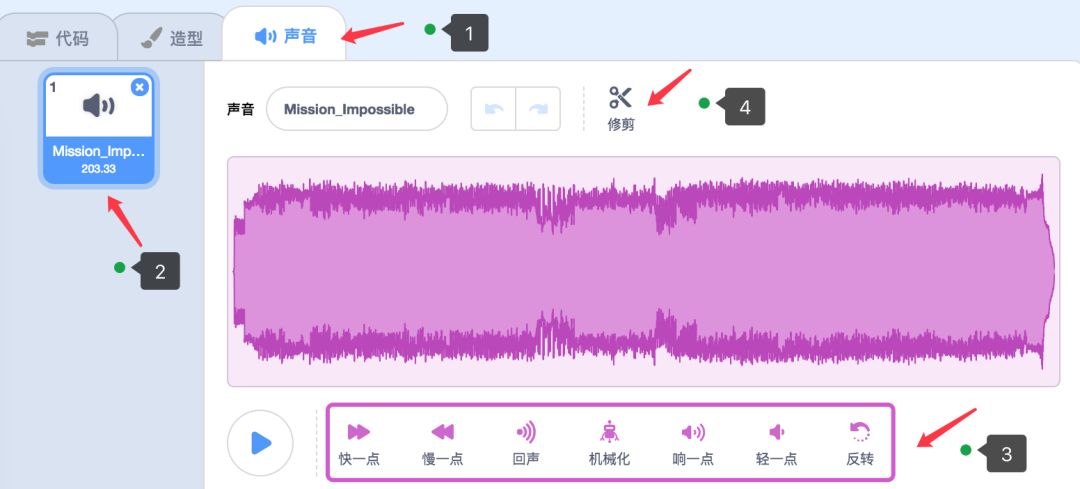The width and height of the screenshot is (1080, 489).
Task: Select the Mission_Imp sound thumbnail
Action: (99, 128)
